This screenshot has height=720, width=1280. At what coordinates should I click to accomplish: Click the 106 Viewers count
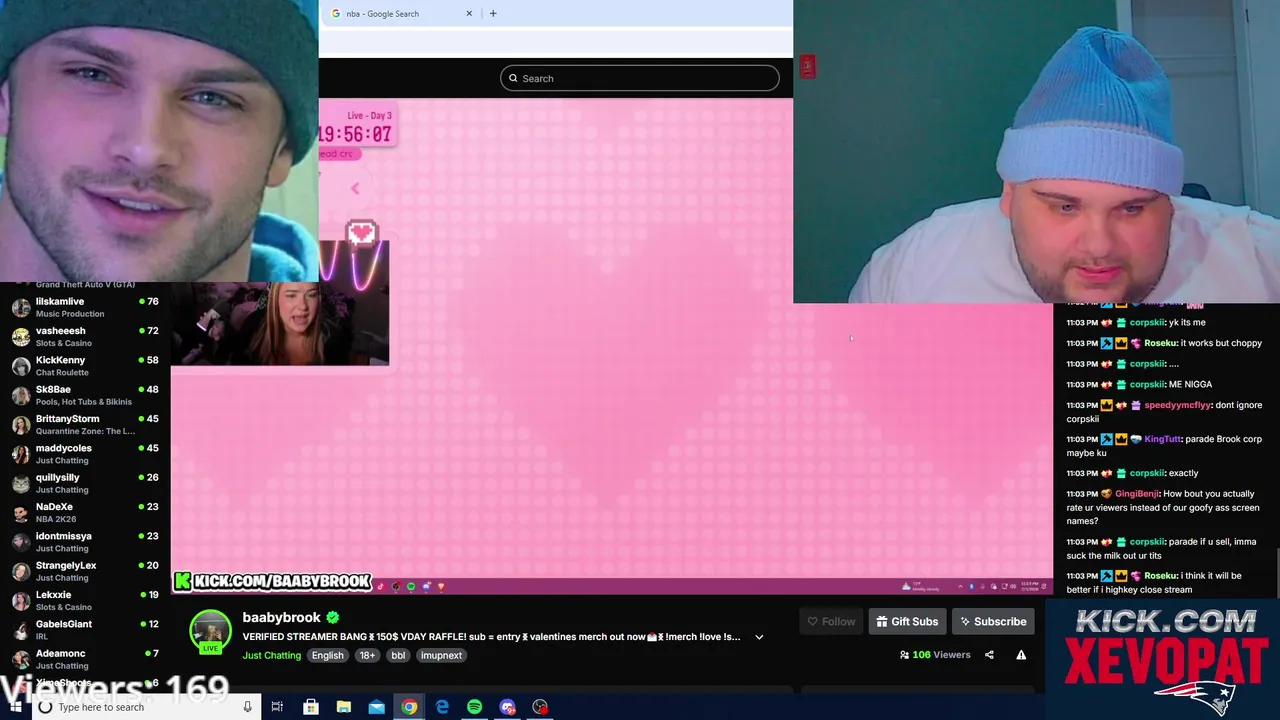(935, 655)
